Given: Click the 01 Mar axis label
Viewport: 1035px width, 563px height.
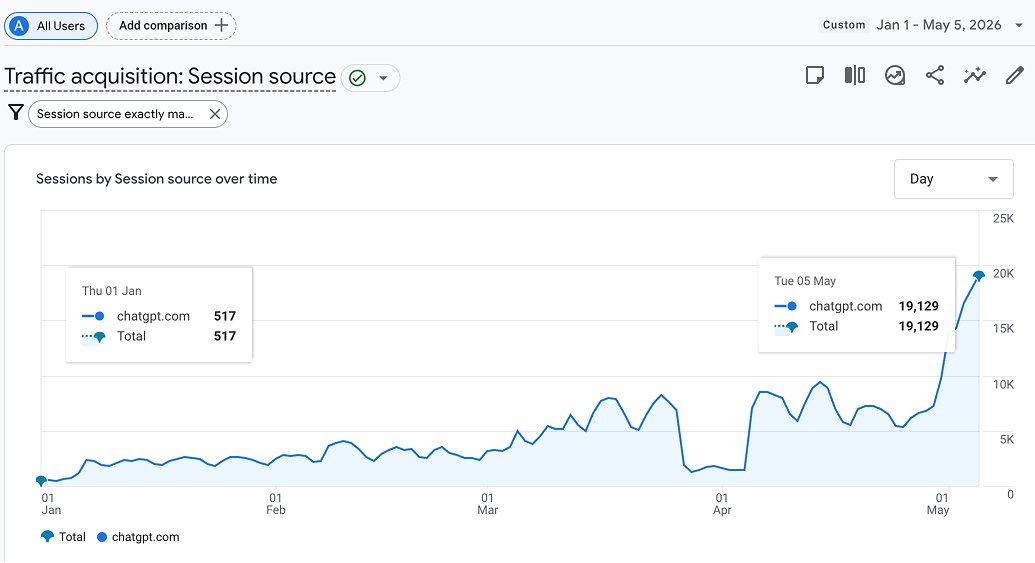Looking at the screenshot, I should click(487, 504).
